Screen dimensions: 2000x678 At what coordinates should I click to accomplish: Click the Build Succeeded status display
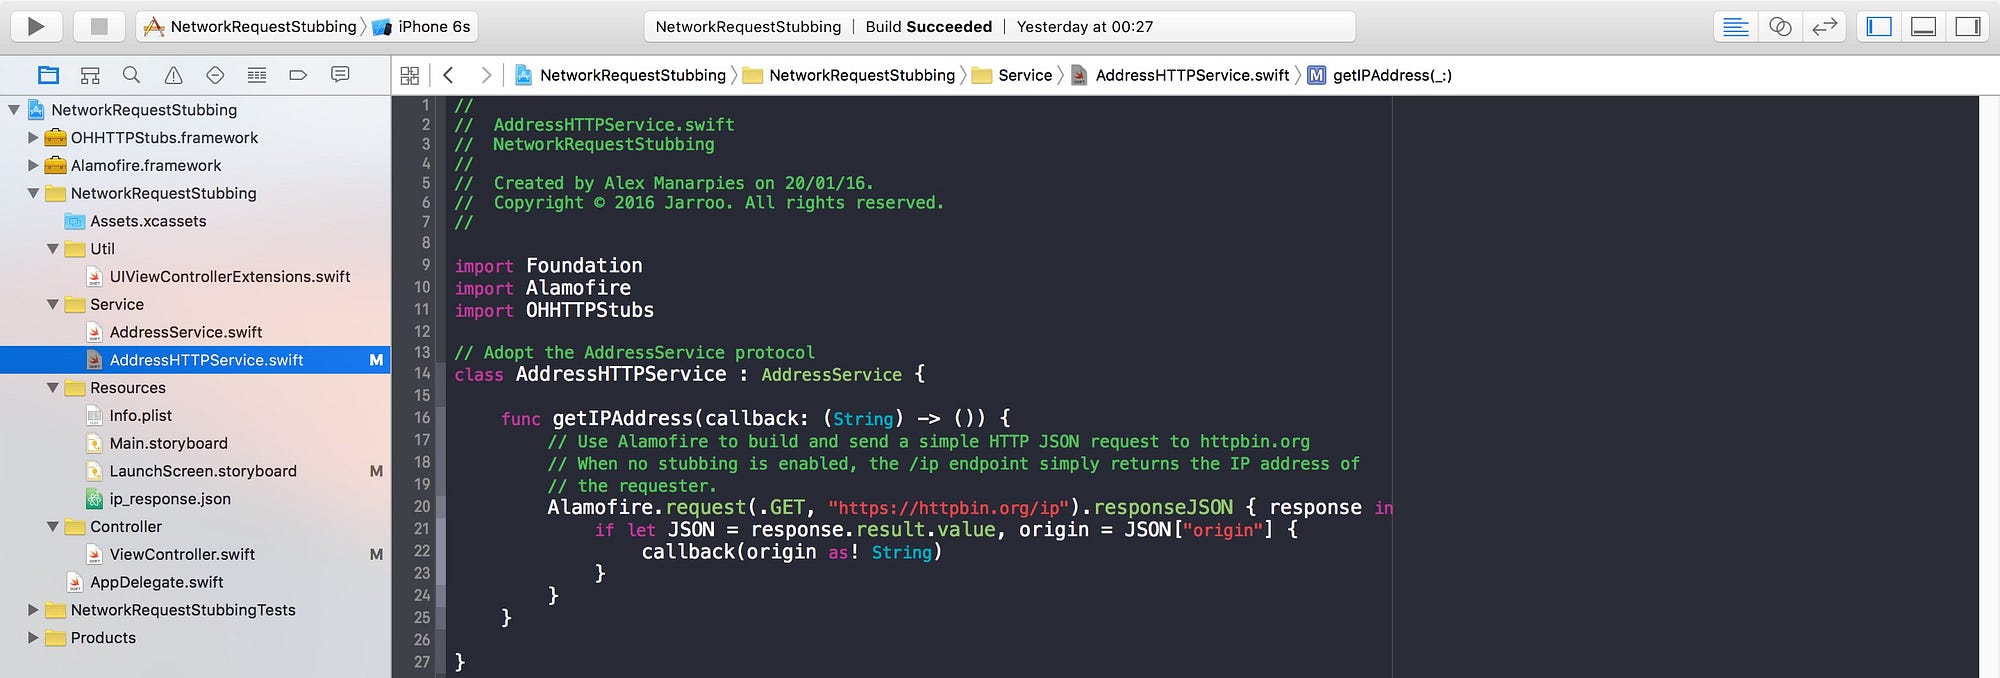pyautogui.click(x=929, y=27)
